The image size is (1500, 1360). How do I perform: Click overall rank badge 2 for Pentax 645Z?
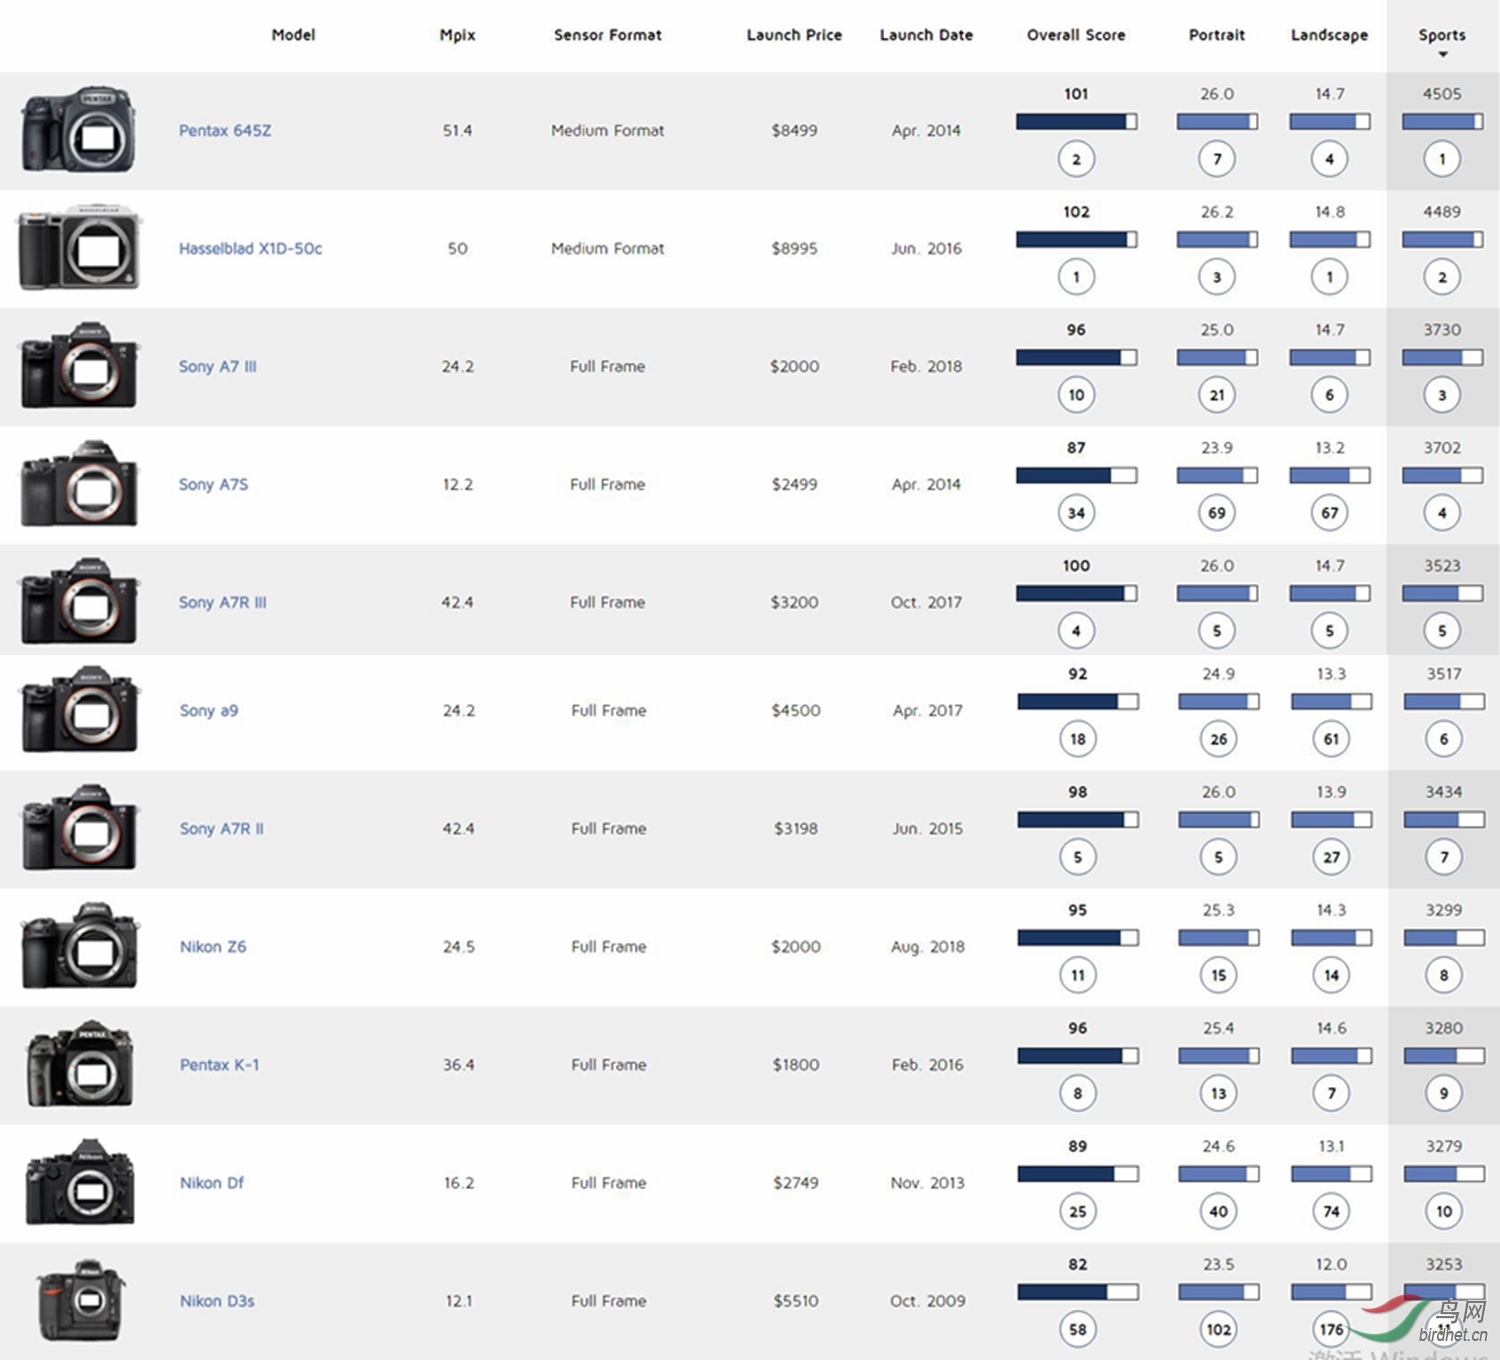(x=1076, y=159)
